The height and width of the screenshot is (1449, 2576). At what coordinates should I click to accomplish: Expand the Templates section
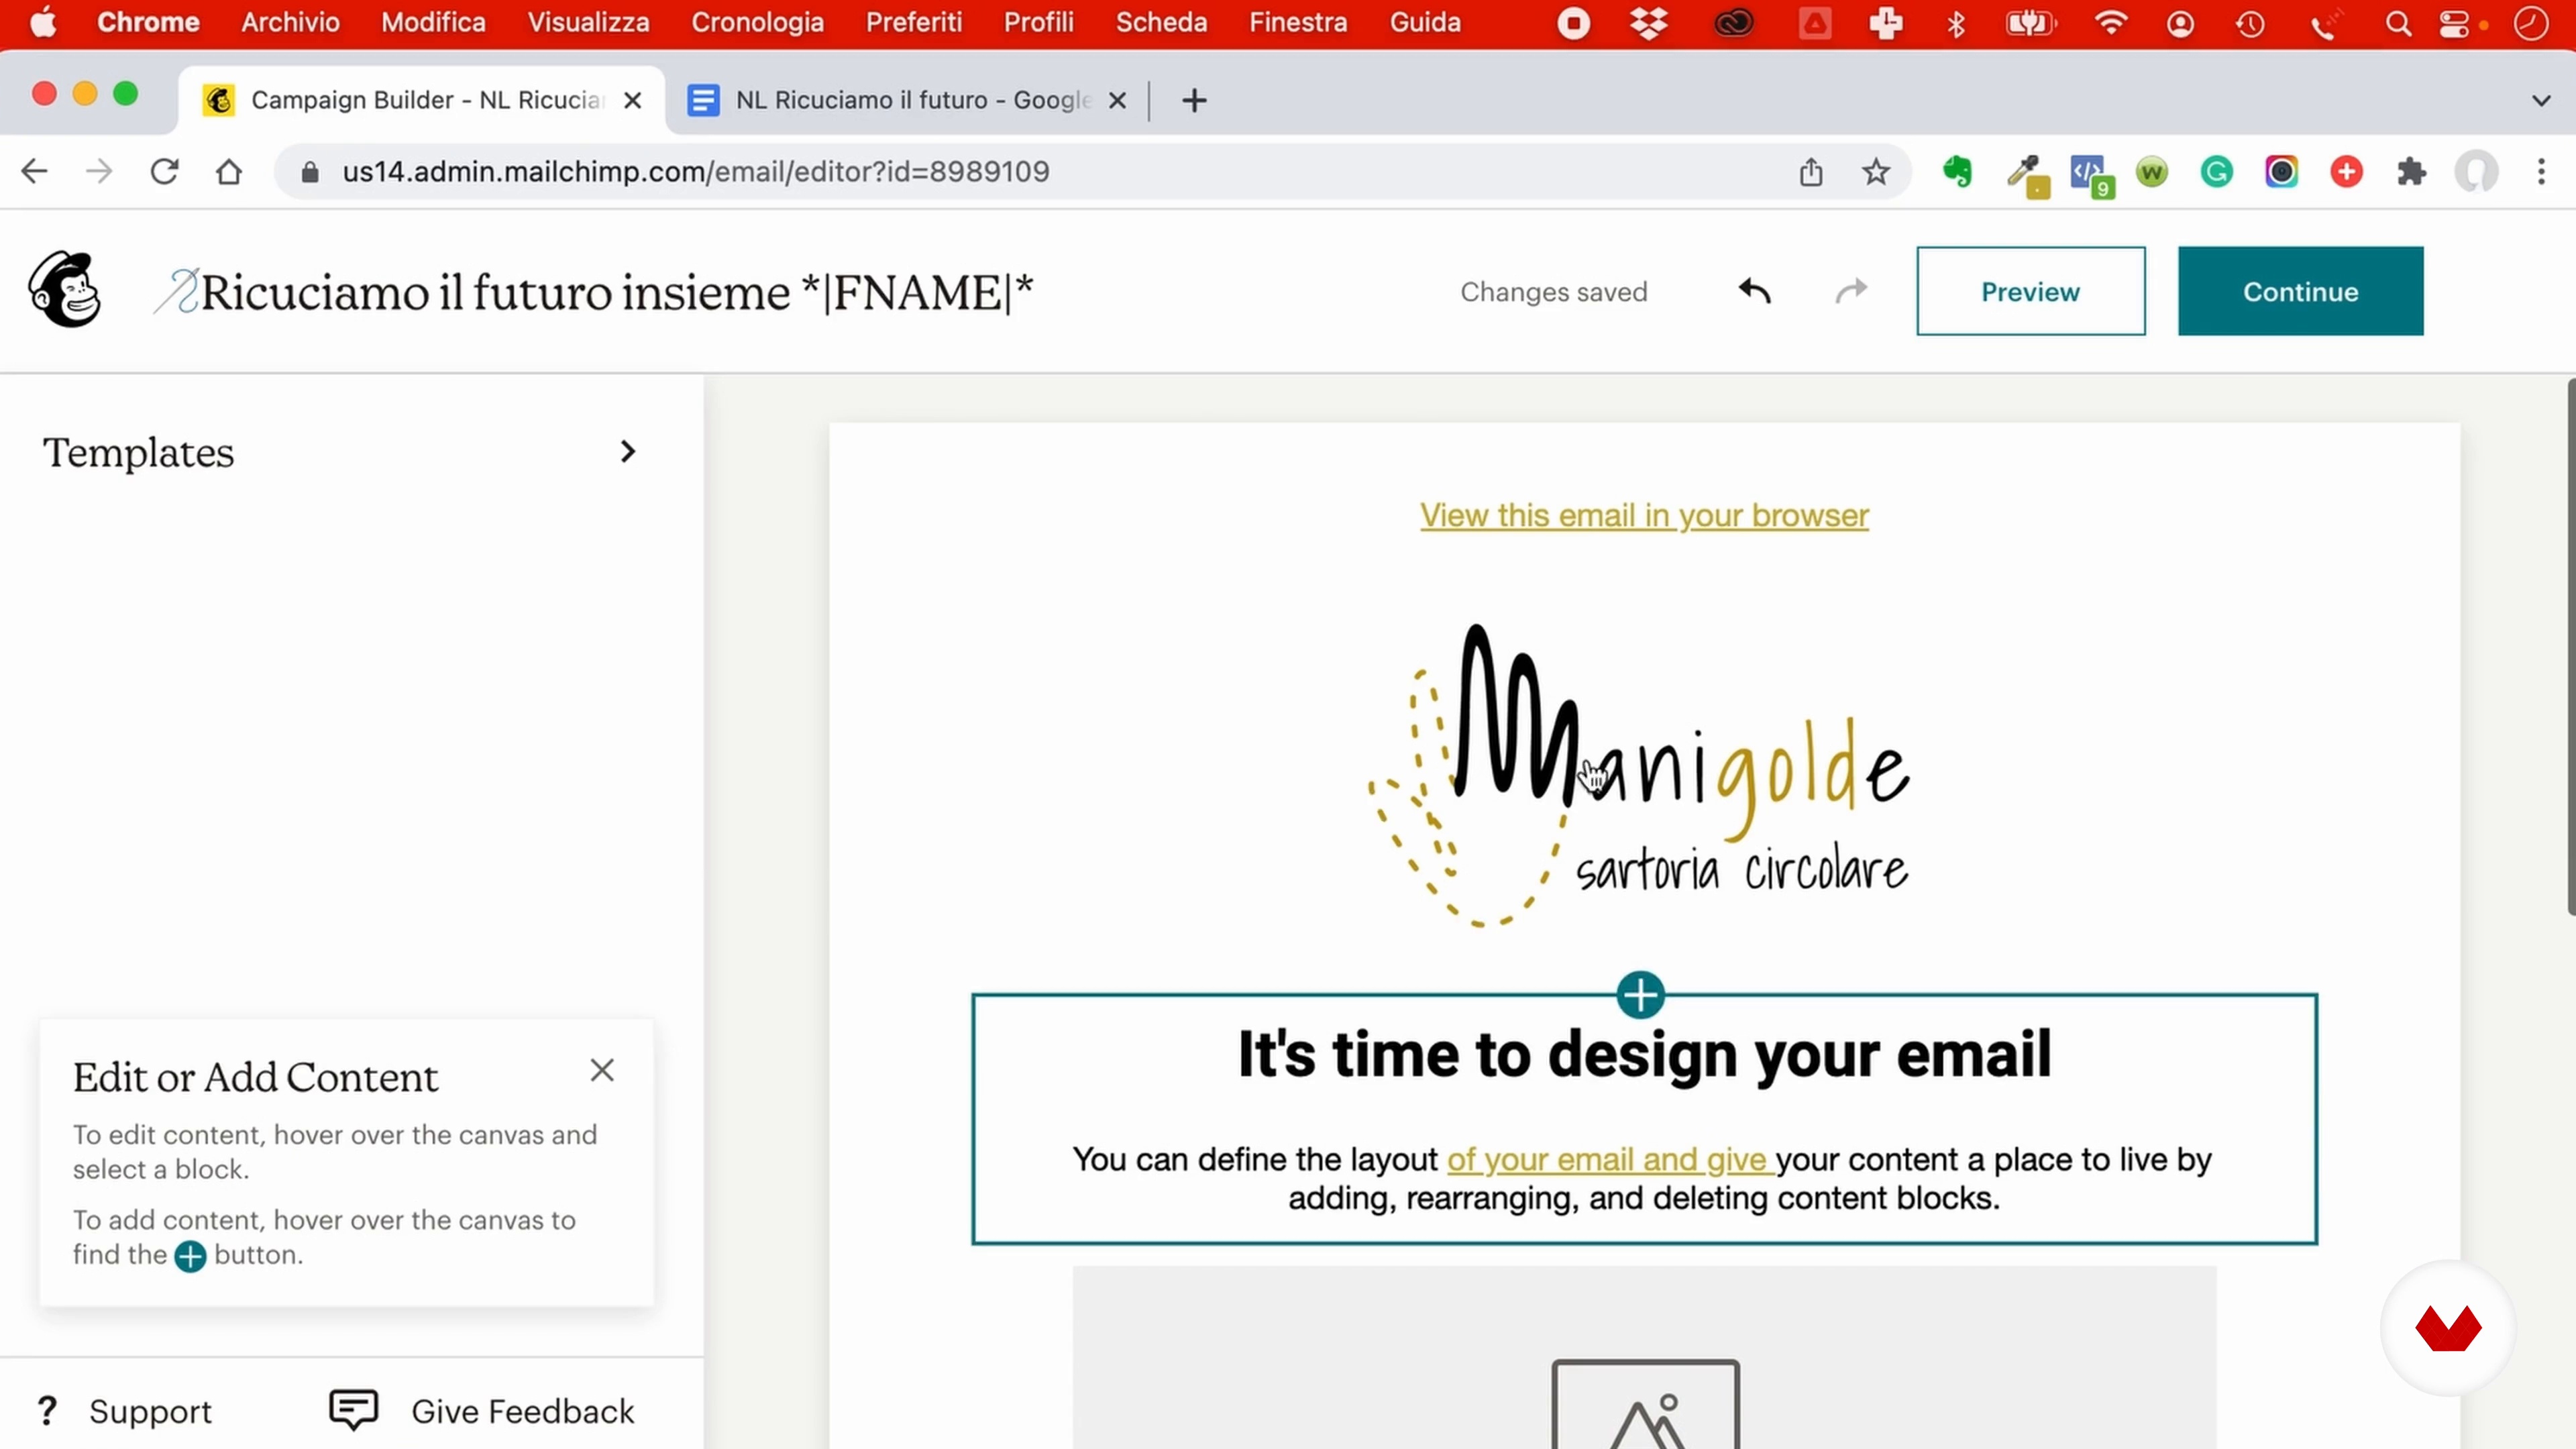pos(340,452)
